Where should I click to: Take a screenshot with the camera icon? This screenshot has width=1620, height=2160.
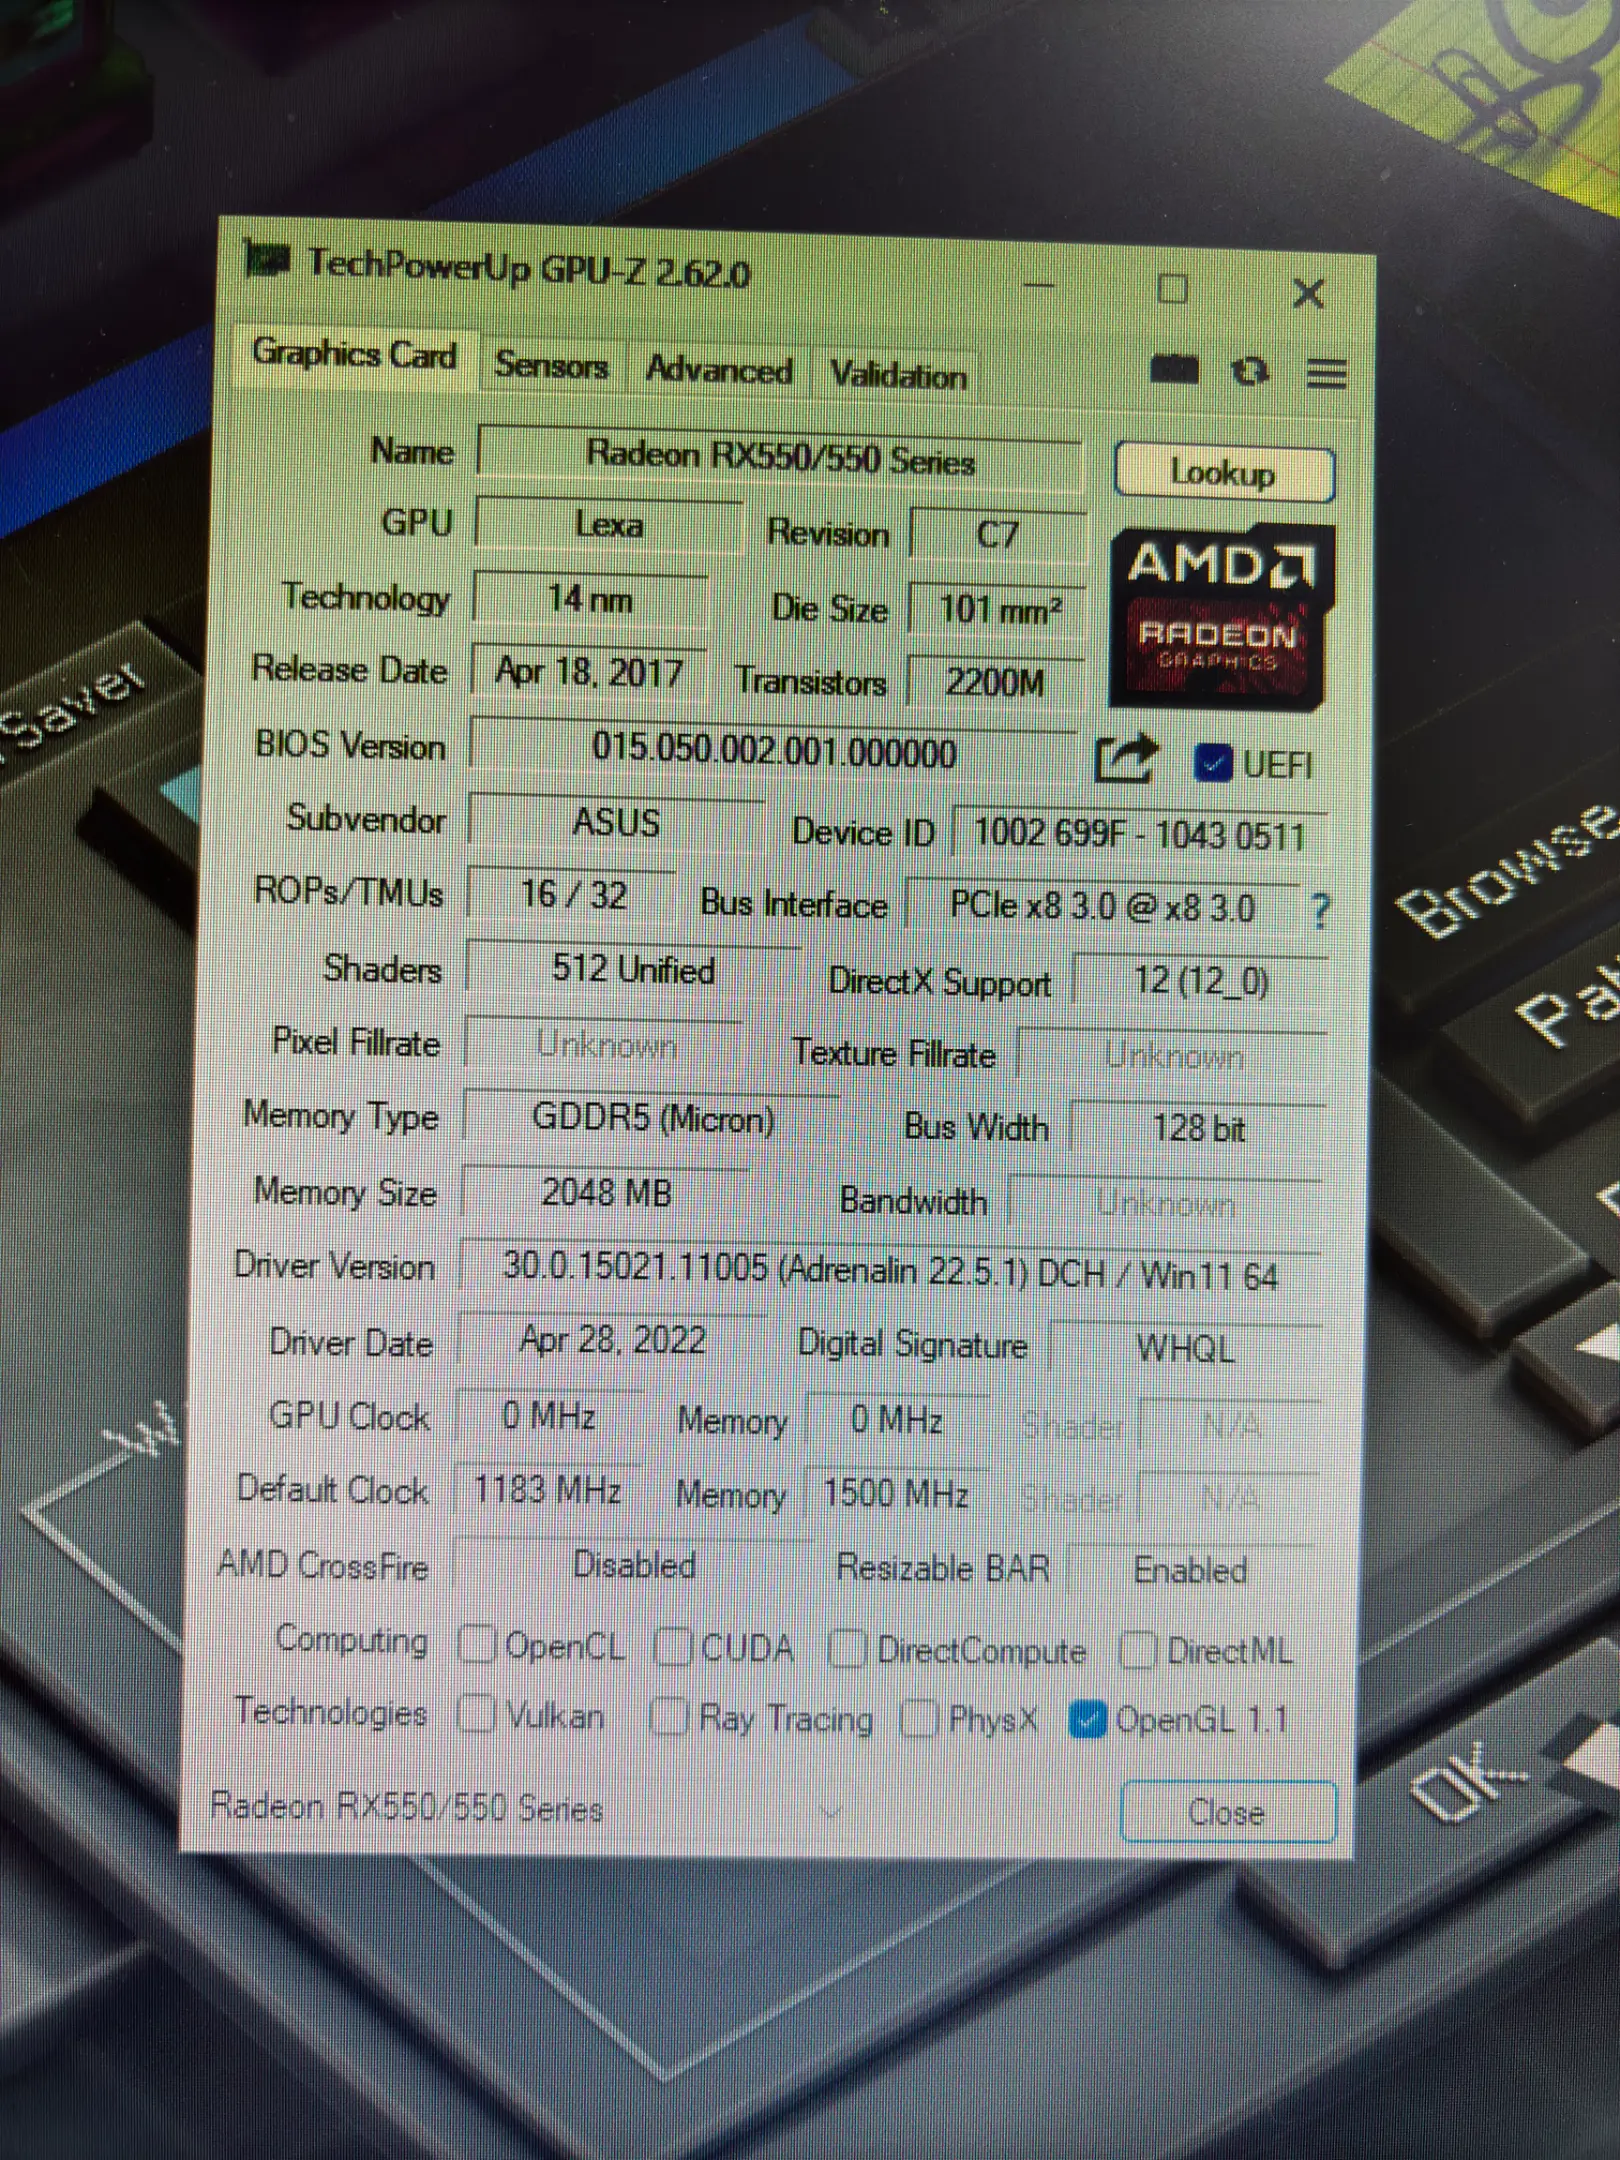[x=1174, y=370]
